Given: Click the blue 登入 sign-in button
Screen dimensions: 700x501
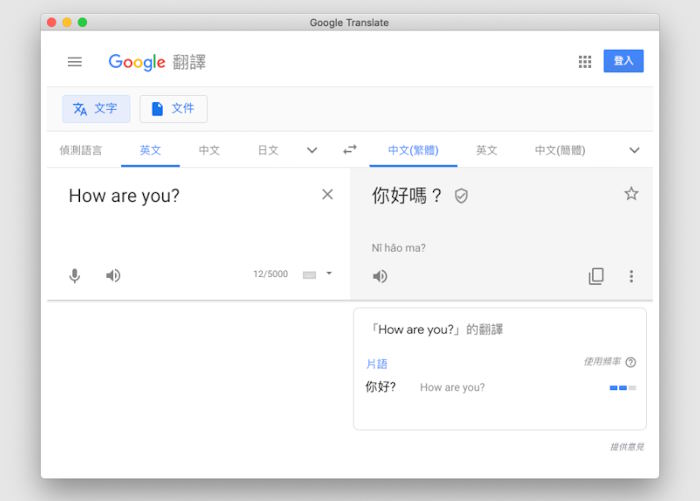Looking at the screenshot, I should point(623,61).
